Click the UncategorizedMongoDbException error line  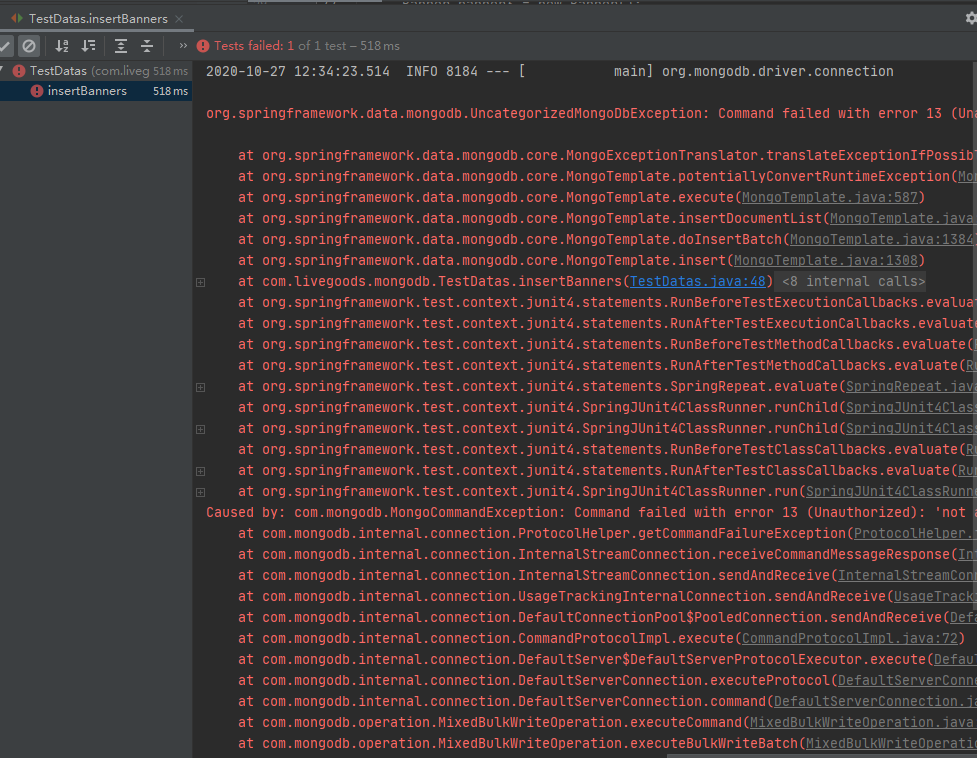point(591,113)
